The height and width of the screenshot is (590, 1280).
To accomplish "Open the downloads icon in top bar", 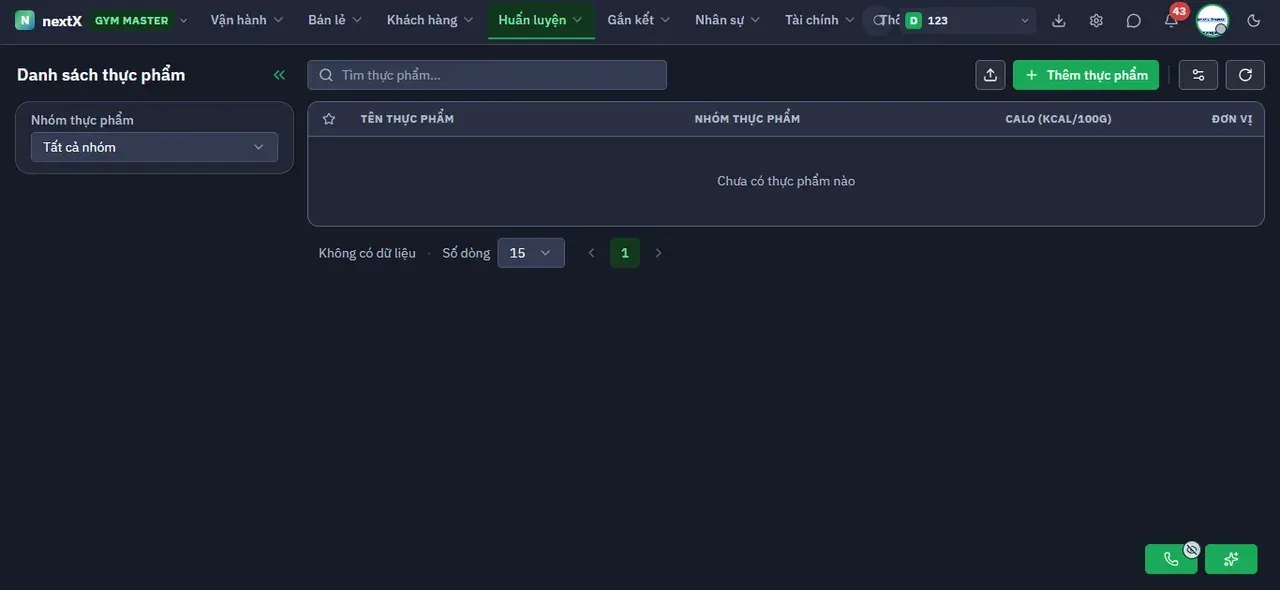I will [1059, 20].
